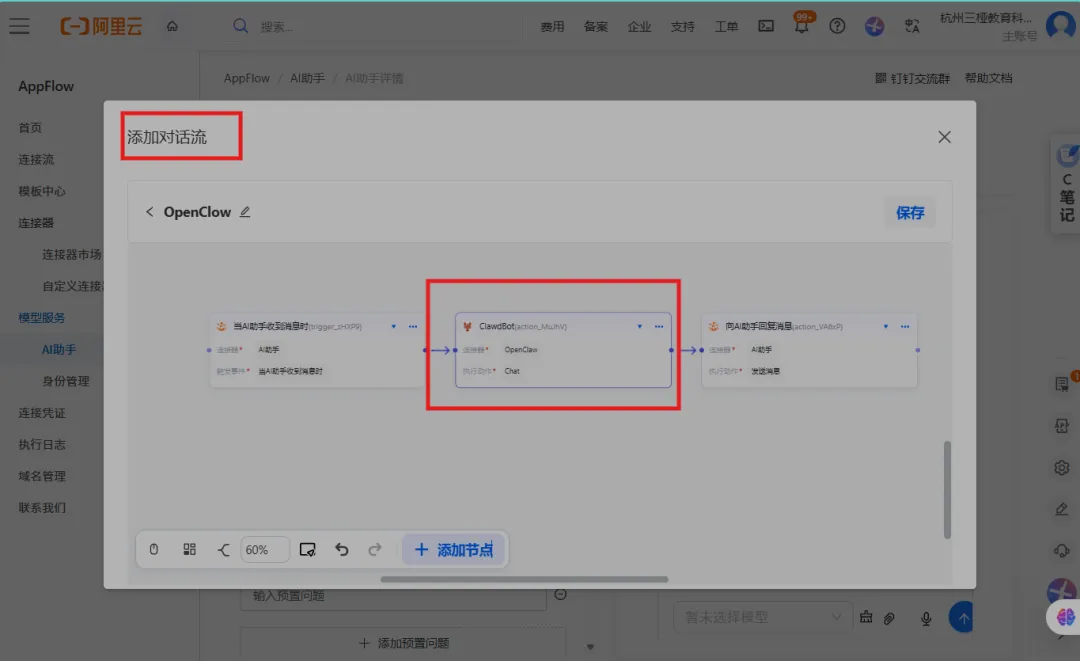This screenshot has width=1080, height=661.
Task: Open the ClawdBot node's ellipsis menu
Action: [x=659, y=326]
